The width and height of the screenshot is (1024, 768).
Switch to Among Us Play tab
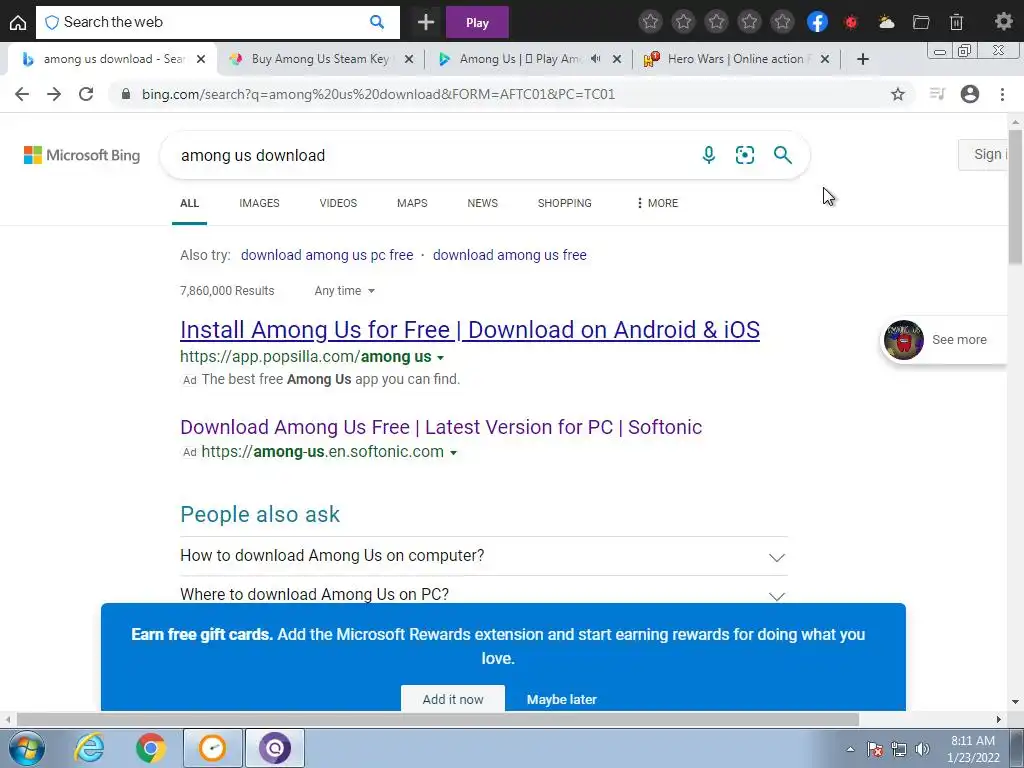click(519, 59)
